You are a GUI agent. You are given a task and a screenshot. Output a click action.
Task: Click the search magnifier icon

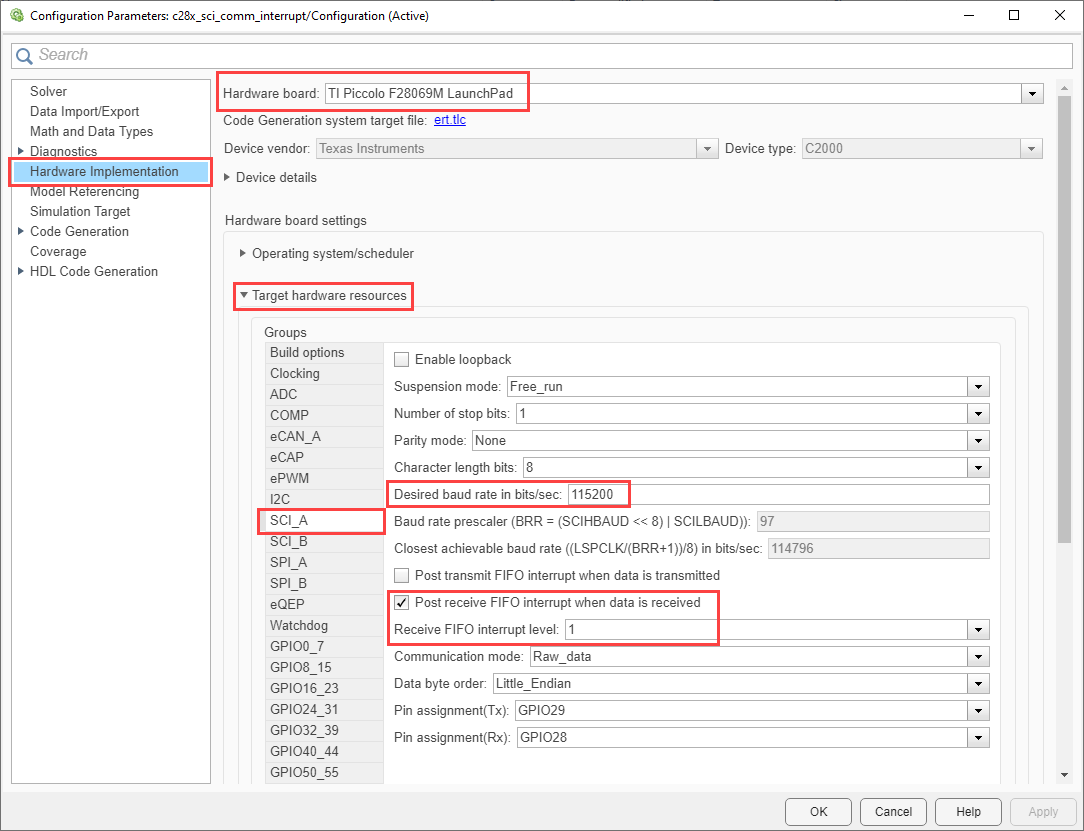24,55
